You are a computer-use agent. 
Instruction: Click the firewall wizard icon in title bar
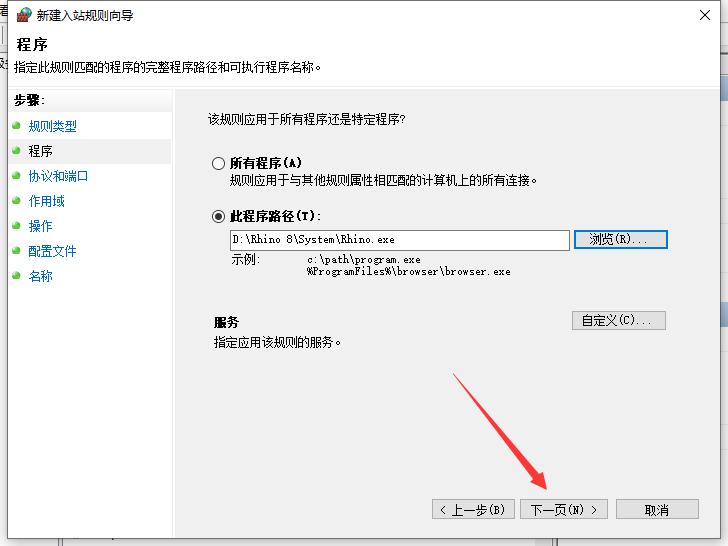(23, 15)
